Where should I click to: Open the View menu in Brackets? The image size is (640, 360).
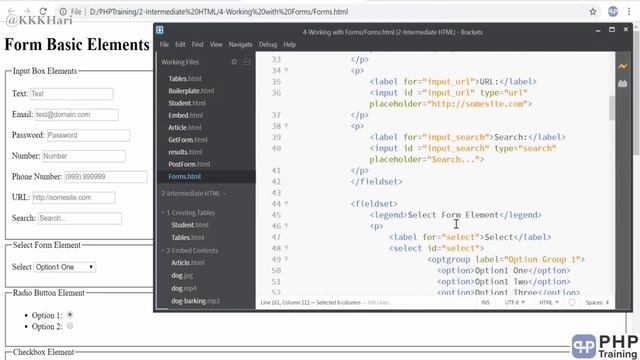tap(216, 44)
